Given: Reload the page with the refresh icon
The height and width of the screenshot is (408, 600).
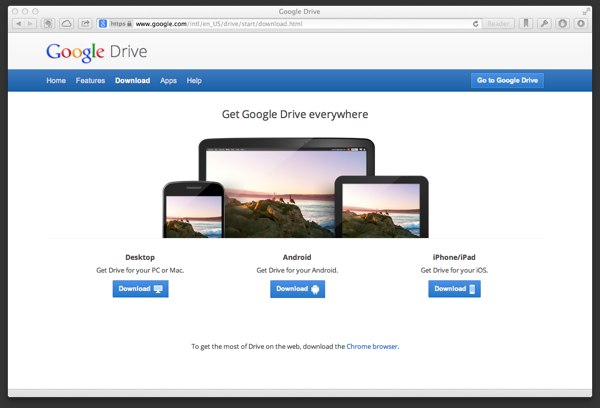Looking at the screenshot, I should (475, 24).
